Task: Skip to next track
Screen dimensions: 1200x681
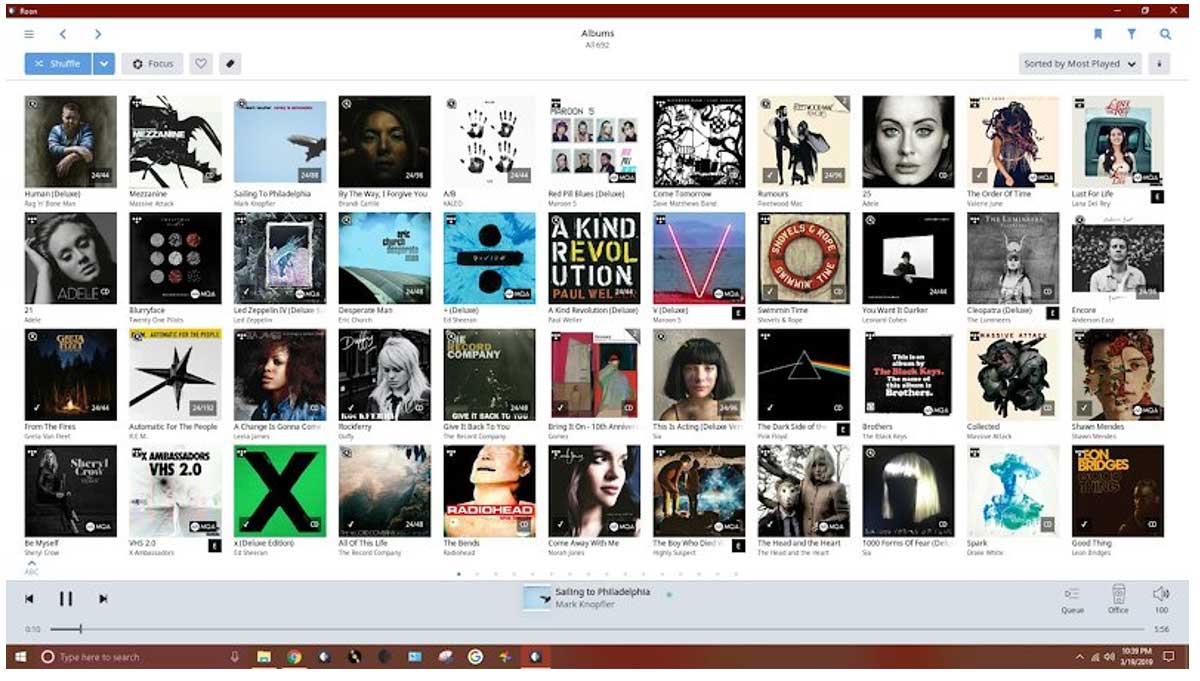Action: [x=103, y=598]
